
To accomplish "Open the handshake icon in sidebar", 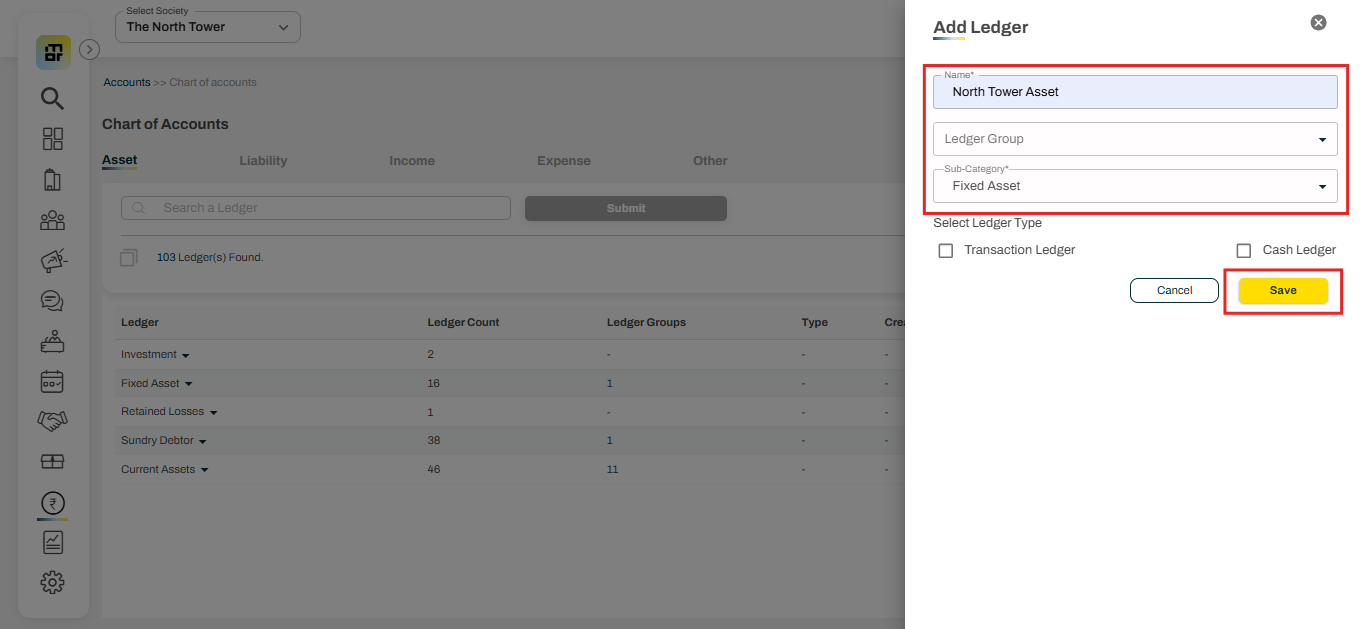I will coord(52,421).
